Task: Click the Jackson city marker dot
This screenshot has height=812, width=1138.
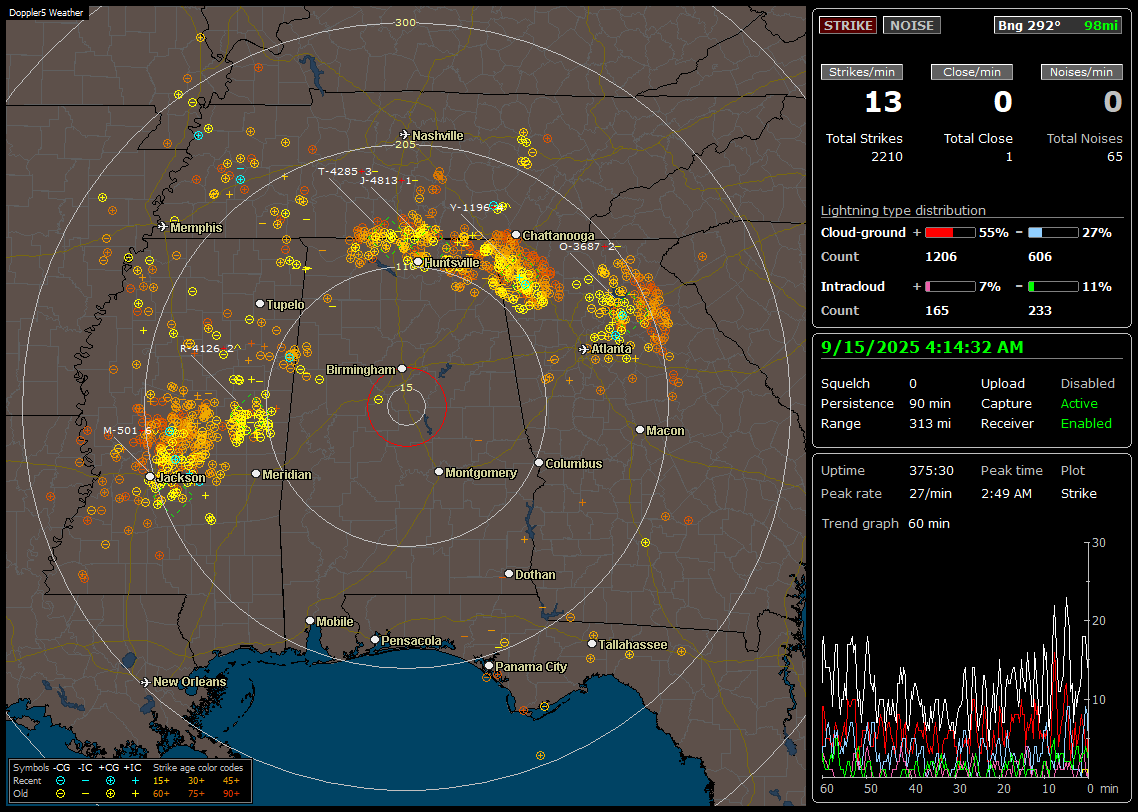Action: tap(150, 477)
